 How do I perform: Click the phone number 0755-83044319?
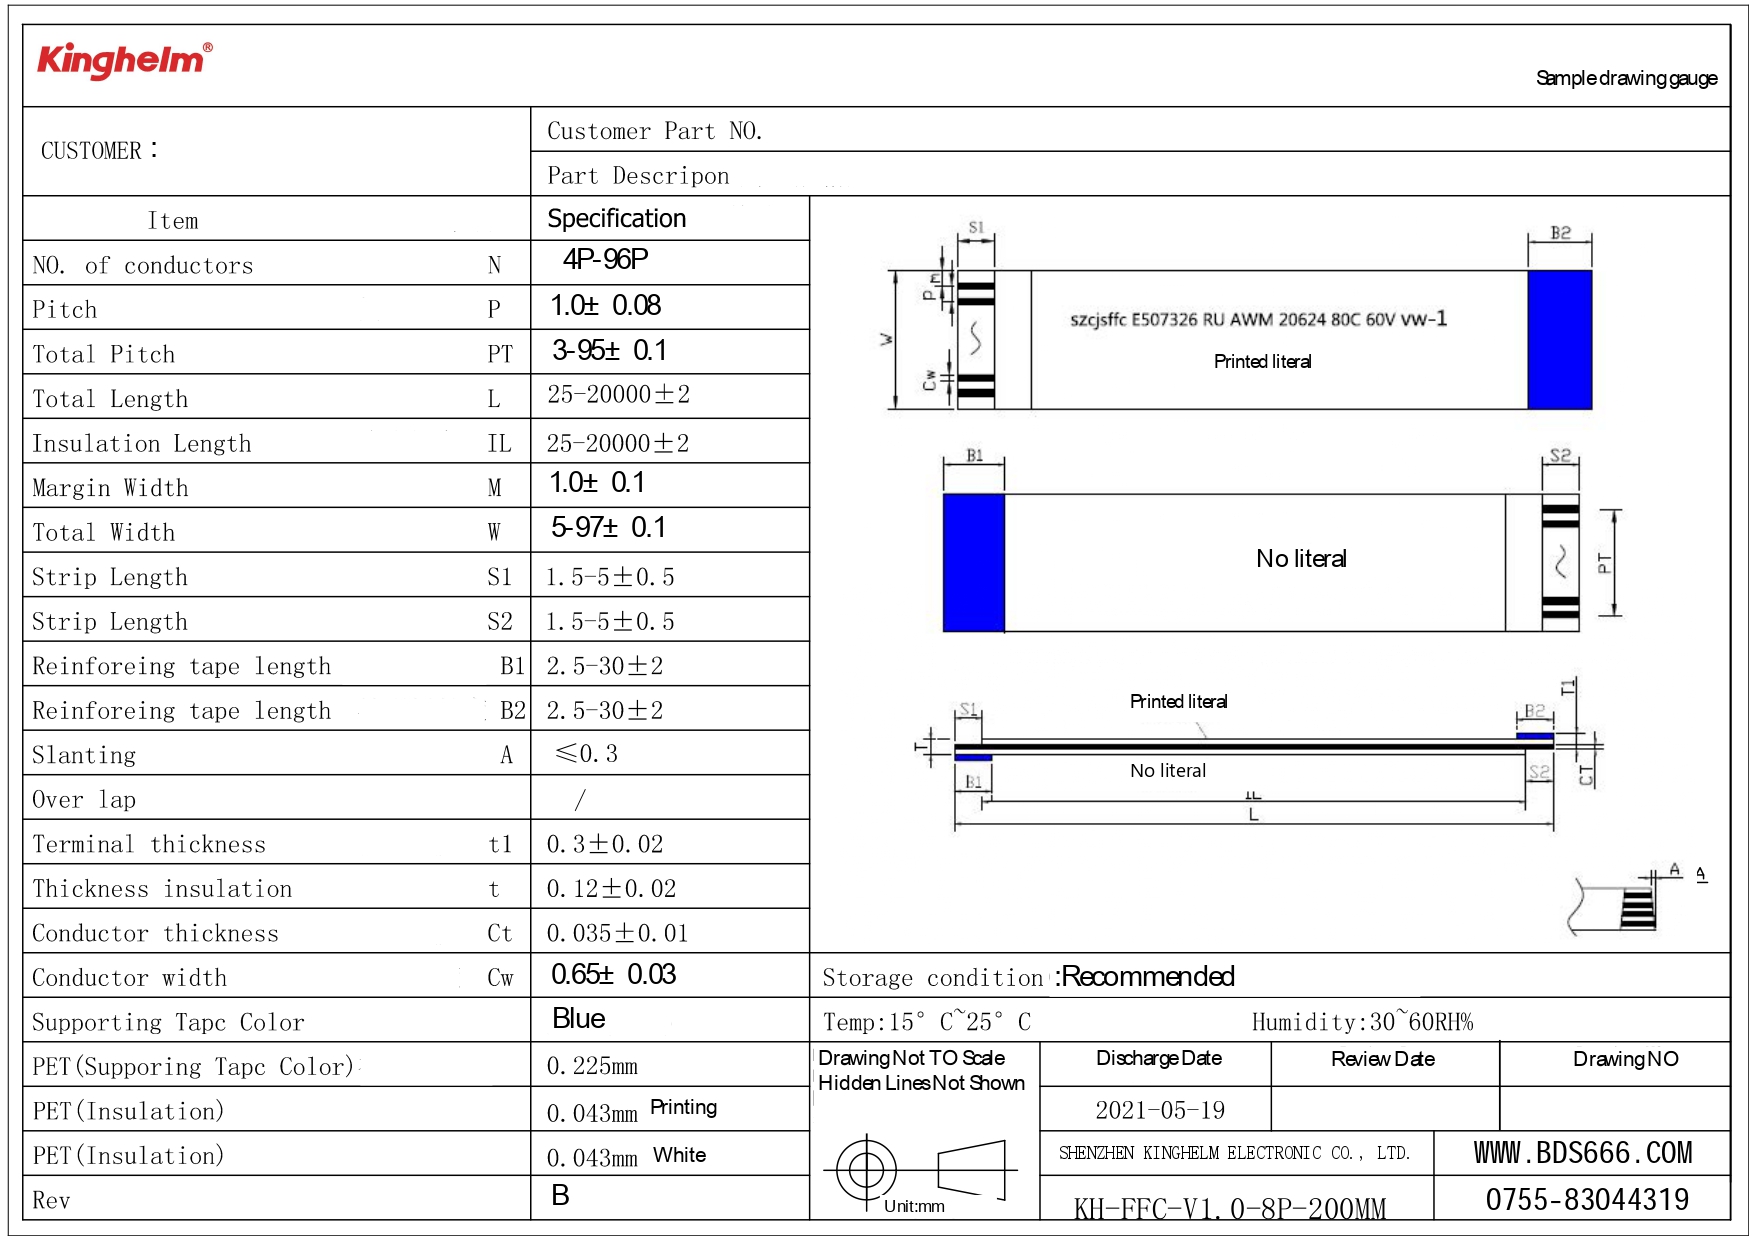click(x=1587, y=1199)
